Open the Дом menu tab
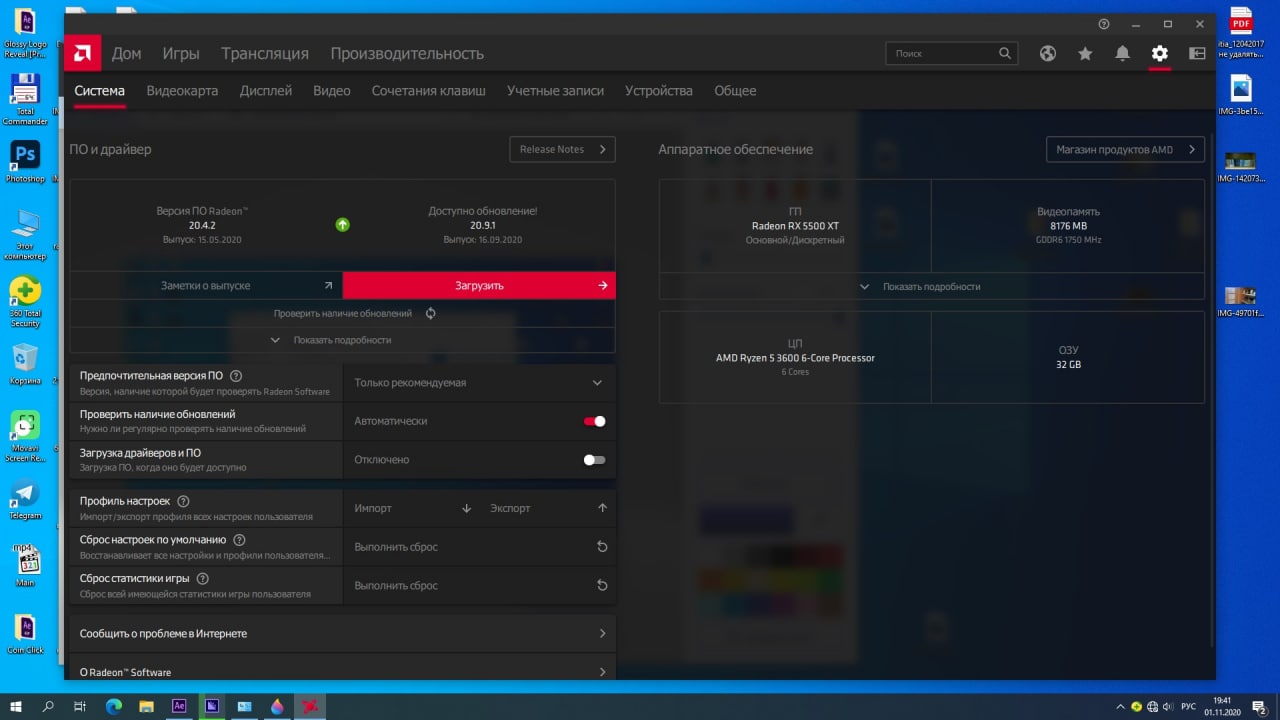 coord(126,54)
